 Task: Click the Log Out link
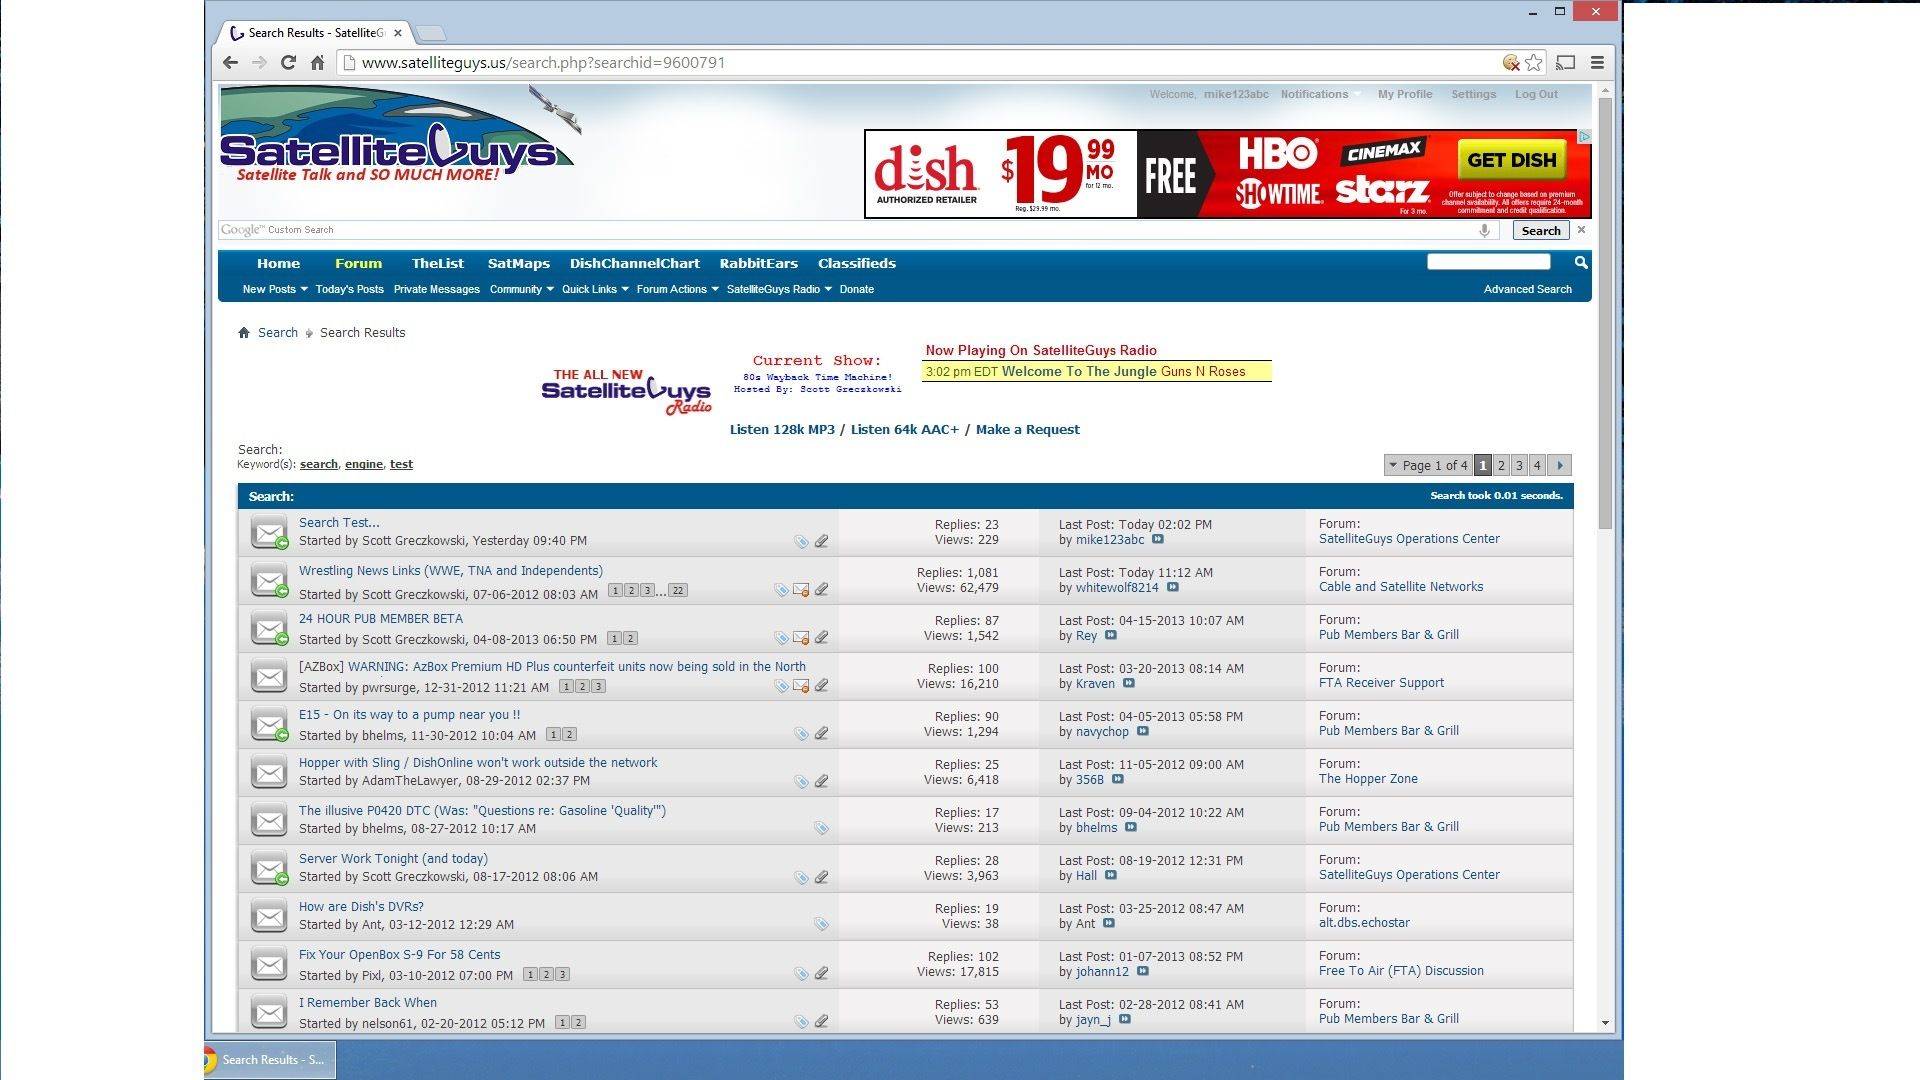(1536, 94)
